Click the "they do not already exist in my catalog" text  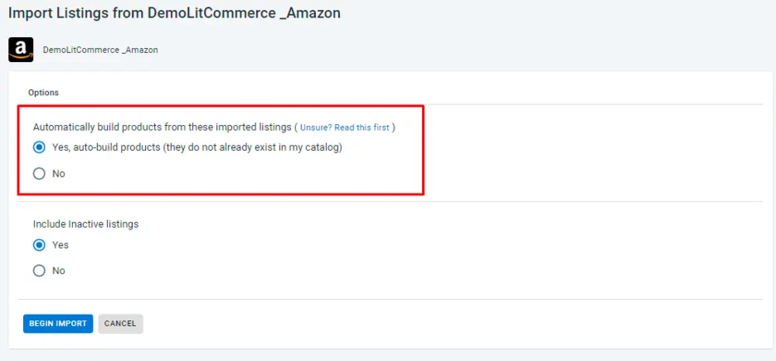click(256, 148)
